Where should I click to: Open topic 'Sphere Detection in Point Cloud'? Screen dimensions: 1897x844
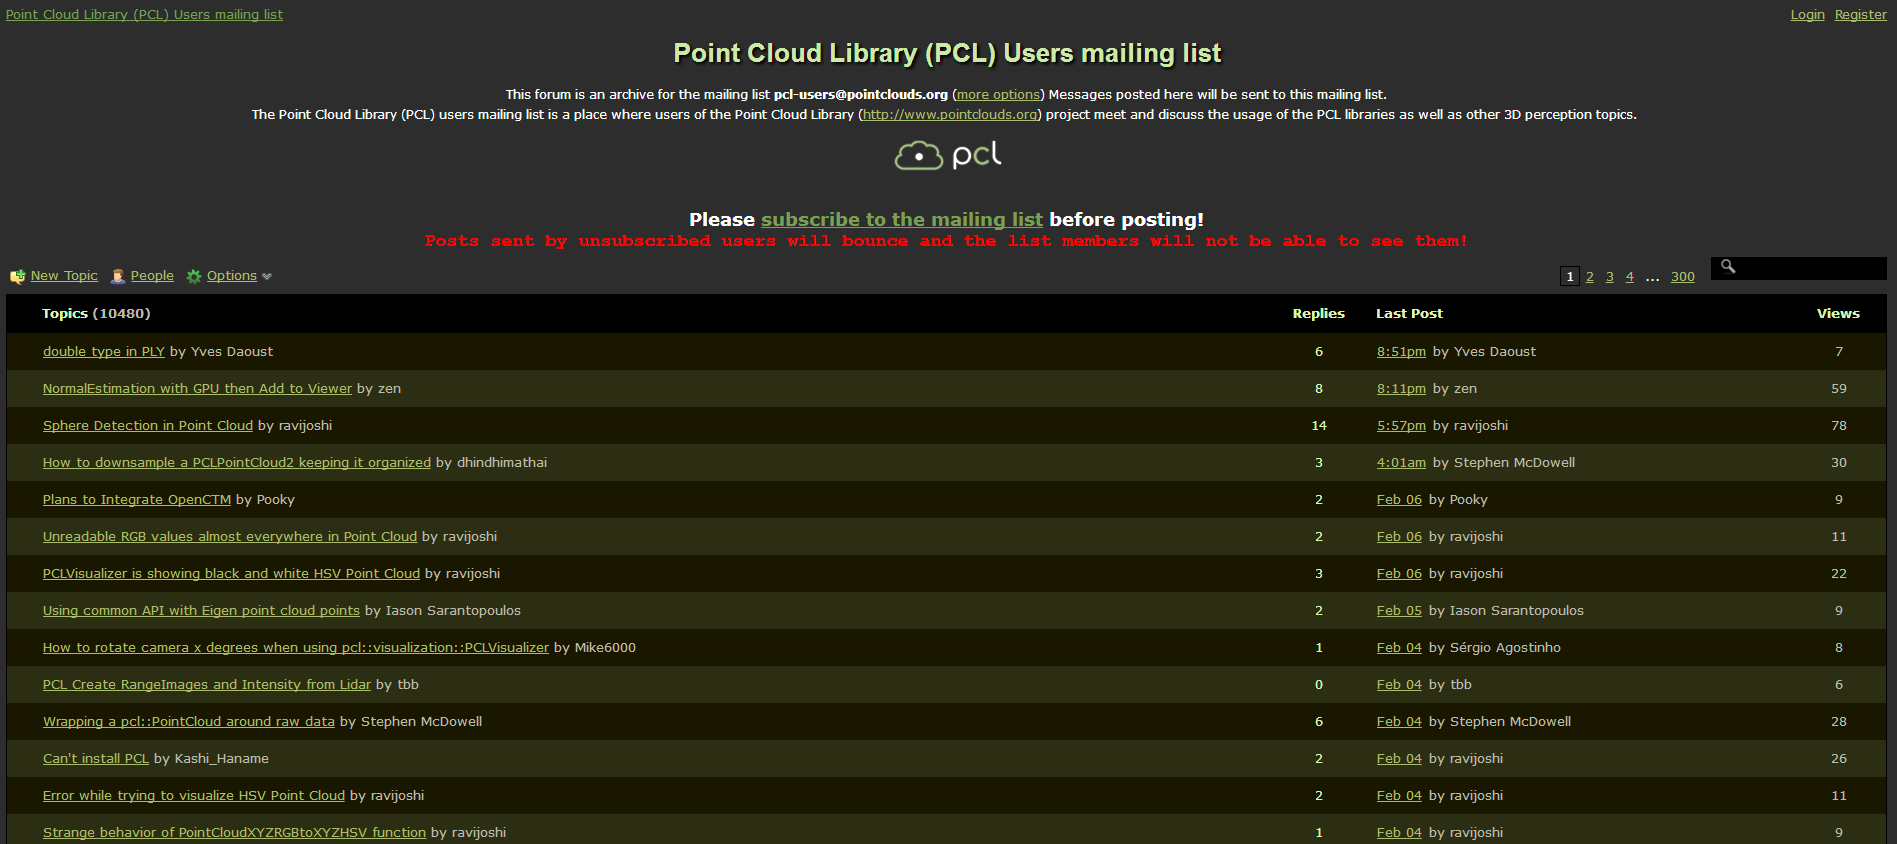coord(148,426)
